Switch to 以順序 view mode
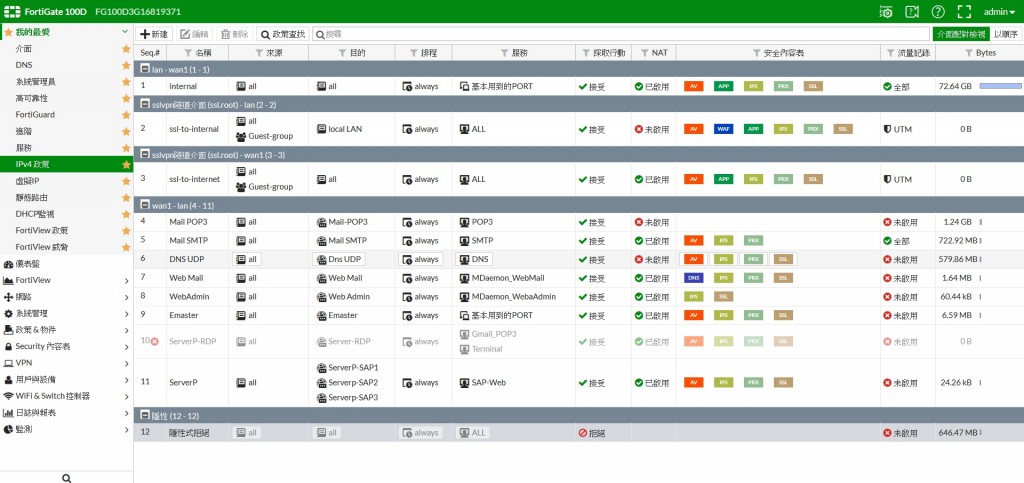The height and width of the screenshot is (483, 1024). (1006, 34)
